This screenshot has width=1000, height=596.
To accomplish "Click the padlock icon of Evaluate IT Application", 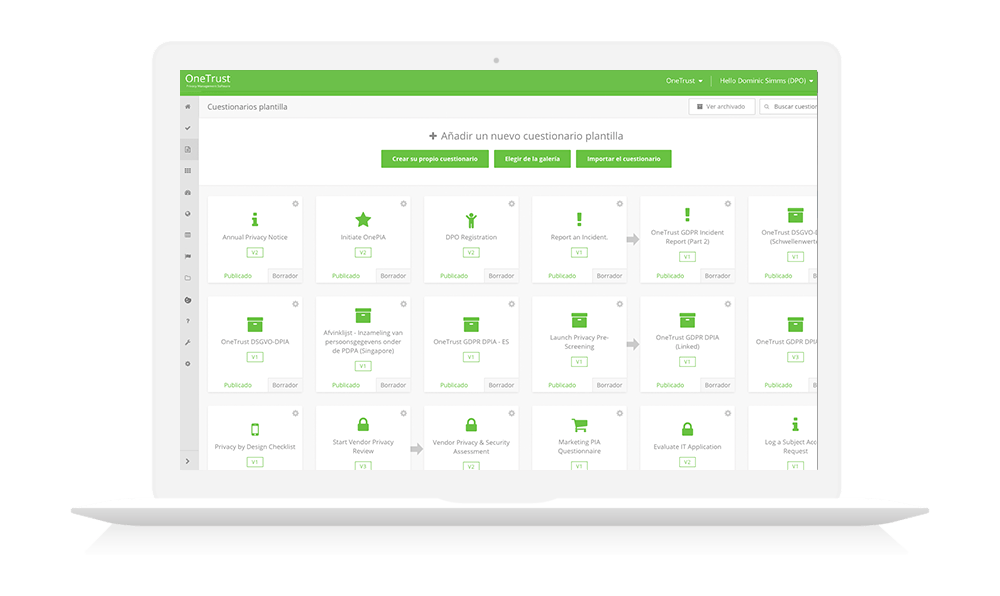I will point(687,429).
